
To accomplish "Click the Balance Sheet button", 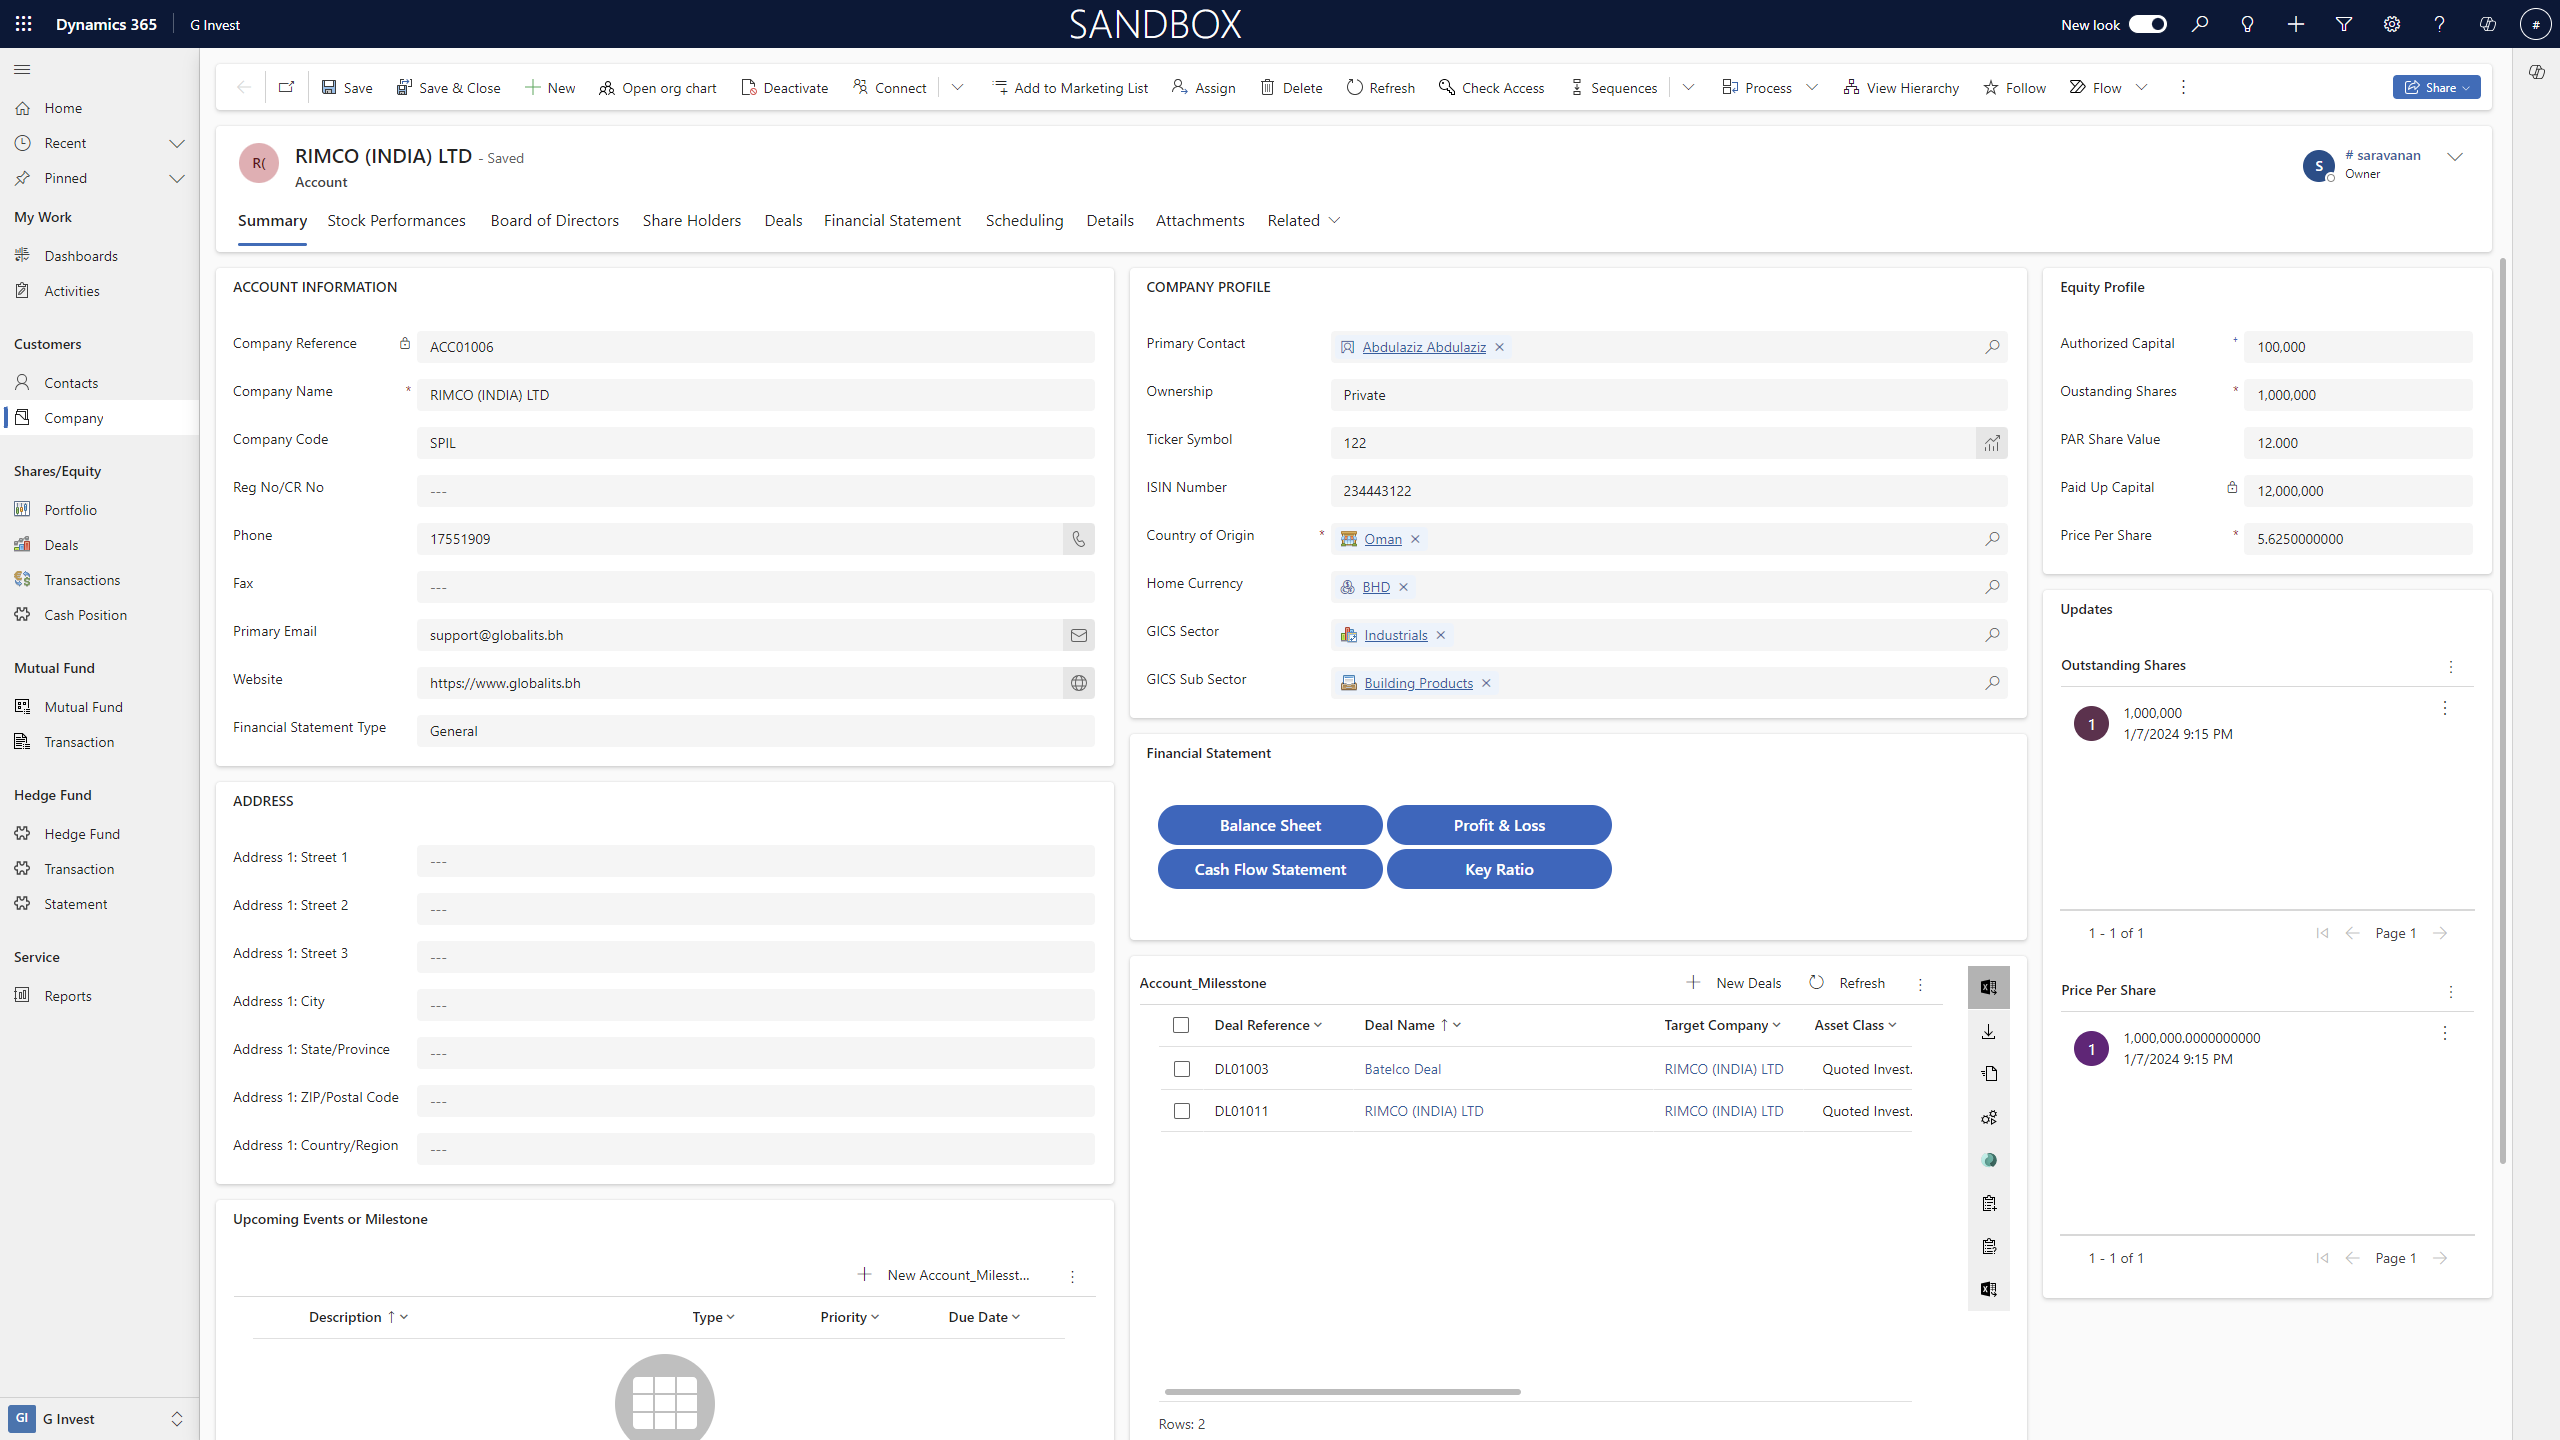I will click(x=1269, y=825).
